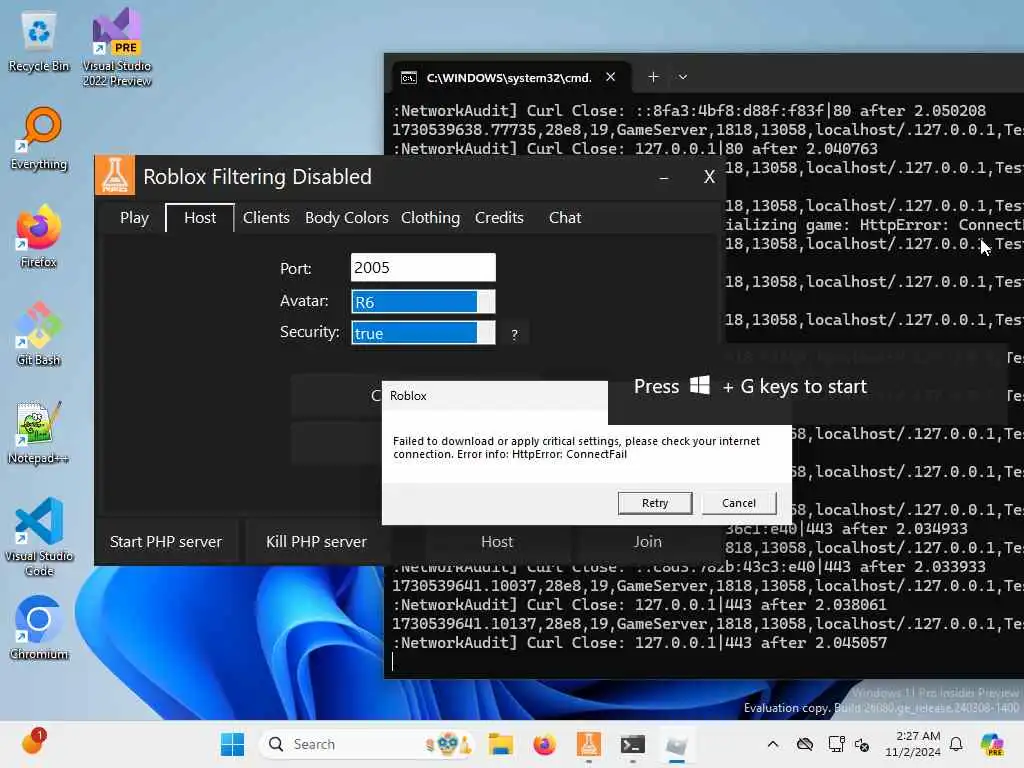
Task: Show hidden tray icons chevron
Action: click(x=773, y=744)
